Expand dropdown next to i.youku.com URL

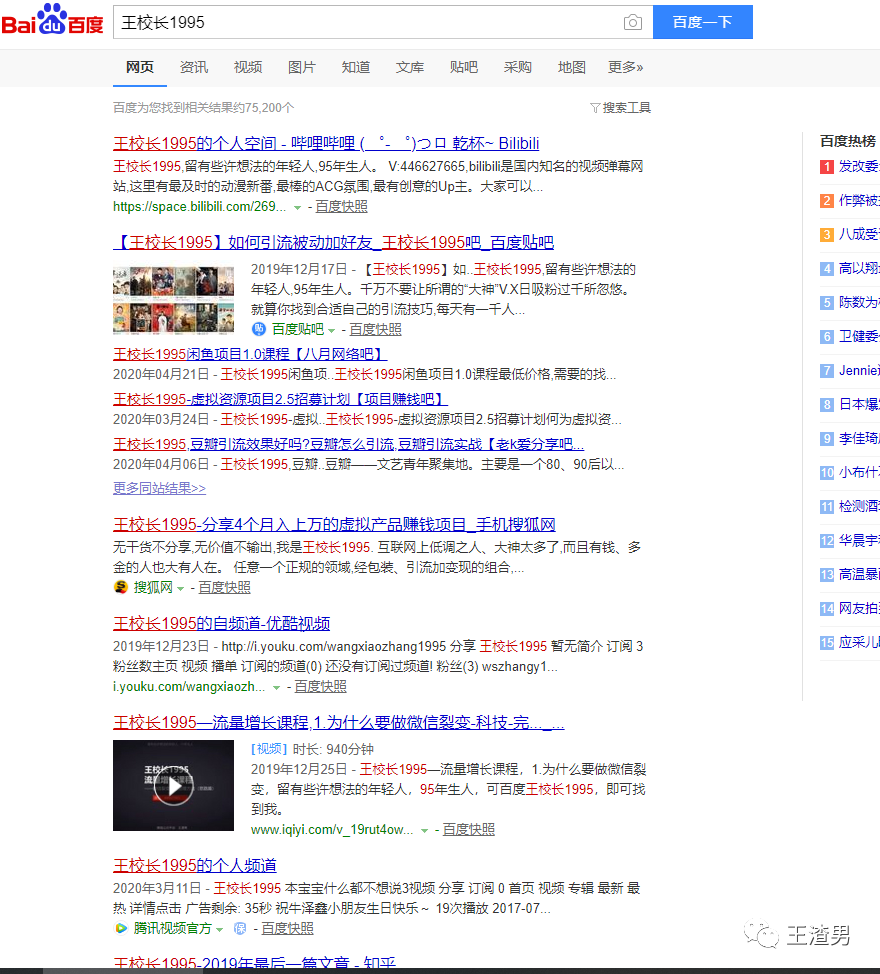pos(276,688)
